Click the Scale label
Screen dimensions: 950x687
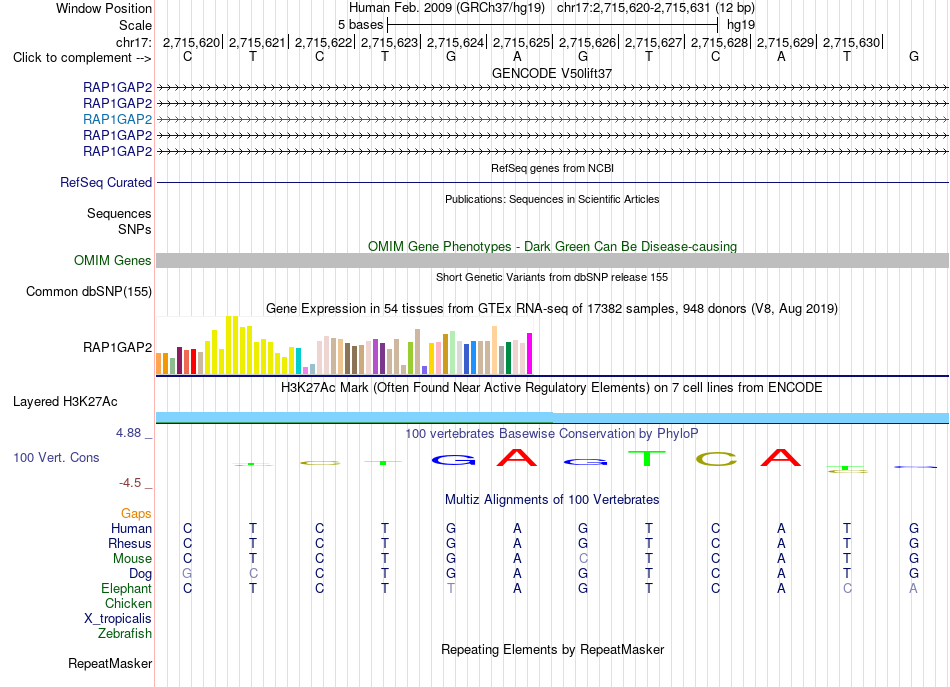point(135,25)
